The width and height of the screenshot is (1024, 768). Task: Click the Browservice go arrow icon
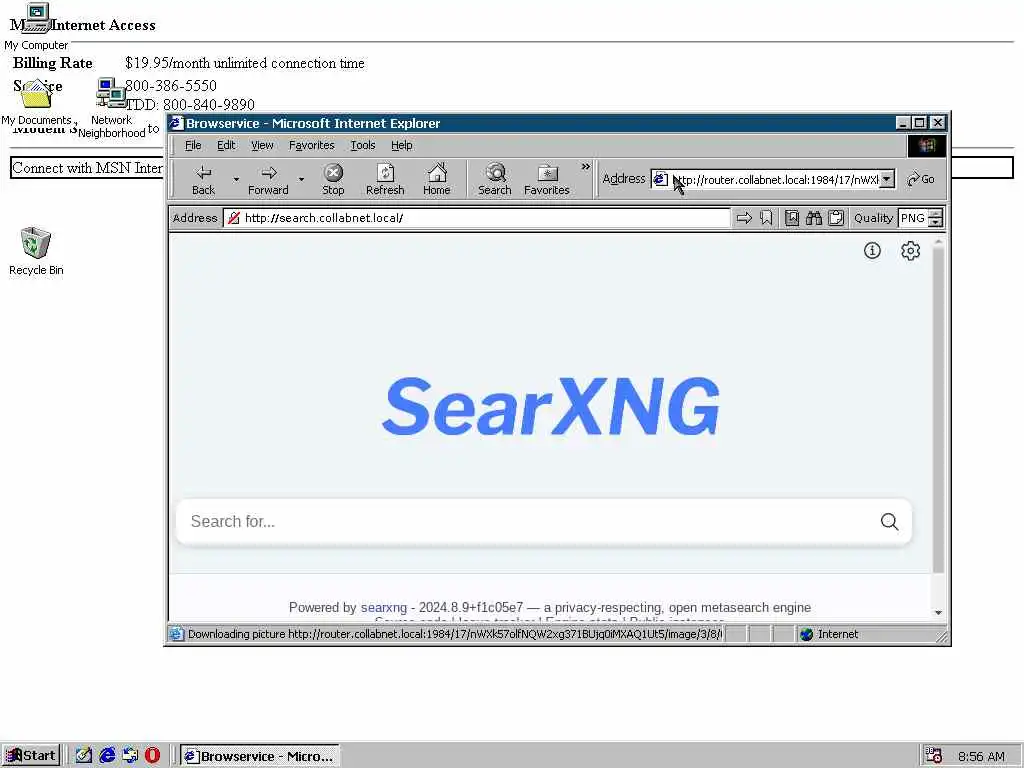[x=744, y=218]
